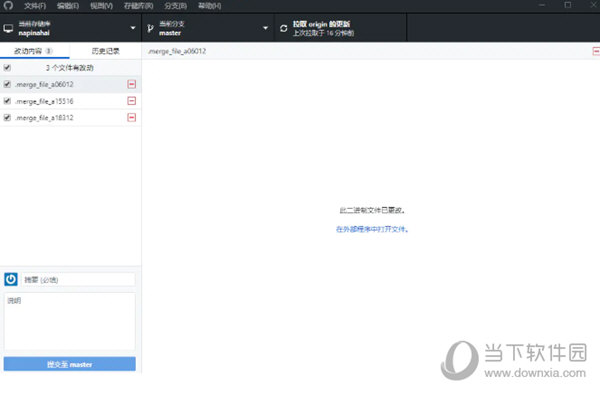
Task: Click the deleted status icon for .merge_file_a18312
Action: pyautogui.click(x=132, y=118)
